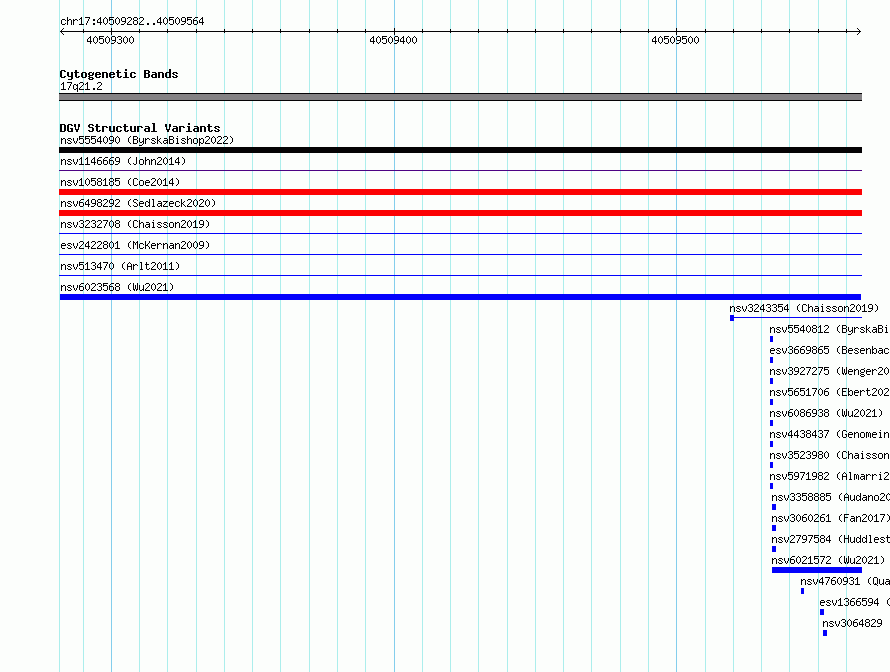
Task: Click the 40509300 ruler position label
Action: (x=110, y=40)
